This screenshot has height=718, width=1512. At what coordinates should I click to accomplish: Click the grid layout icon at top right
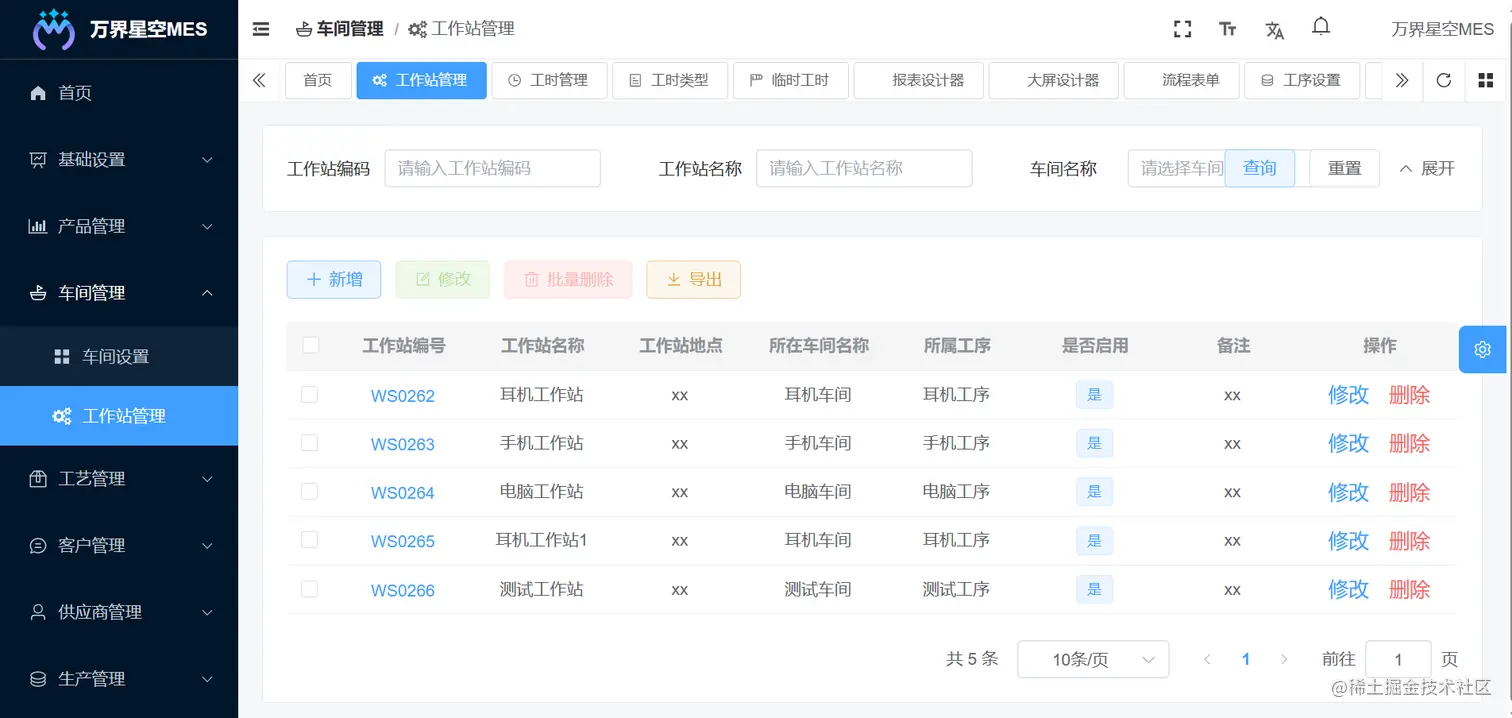click(x=1486, y=80)
